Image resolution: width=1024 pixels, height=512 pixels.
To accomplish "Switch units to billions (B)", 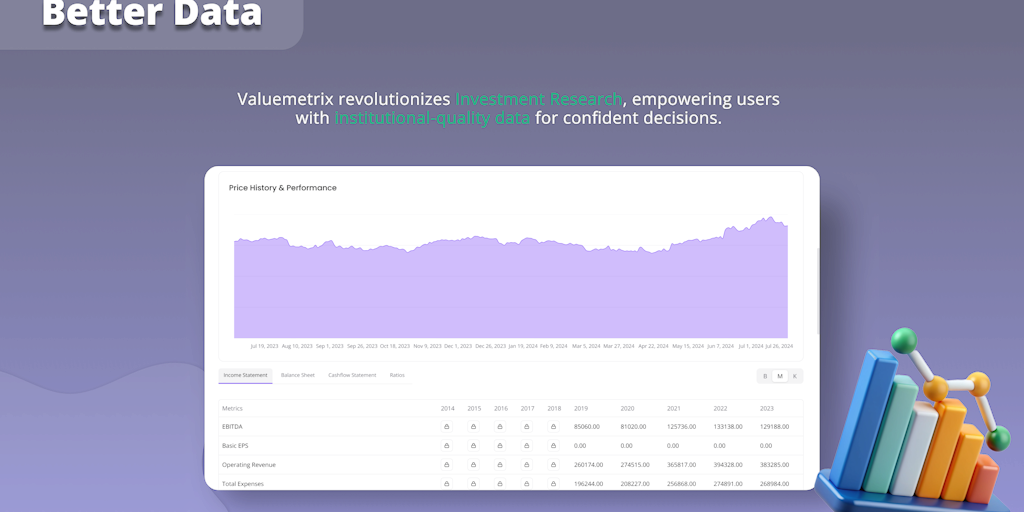I will (765, 376).
